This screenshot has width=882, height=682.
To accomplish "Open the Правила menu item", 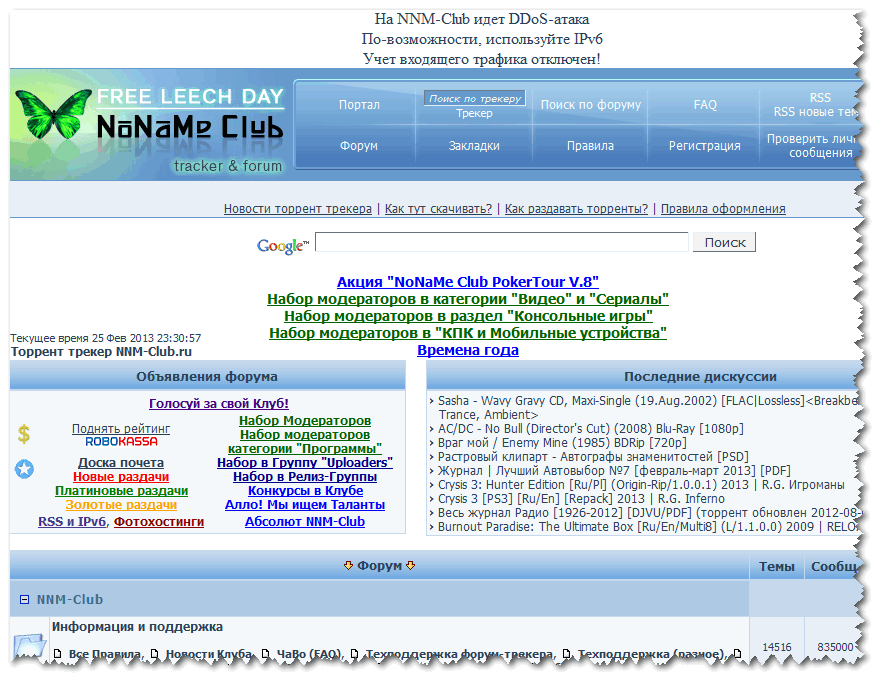I will coord(590,146).
